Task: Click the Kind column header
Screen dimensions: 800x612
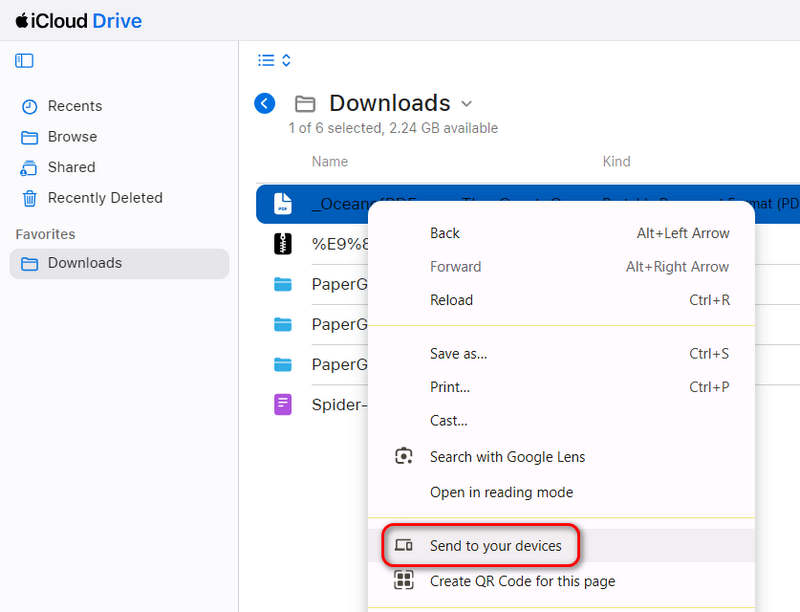Action: tap(616, 161)
